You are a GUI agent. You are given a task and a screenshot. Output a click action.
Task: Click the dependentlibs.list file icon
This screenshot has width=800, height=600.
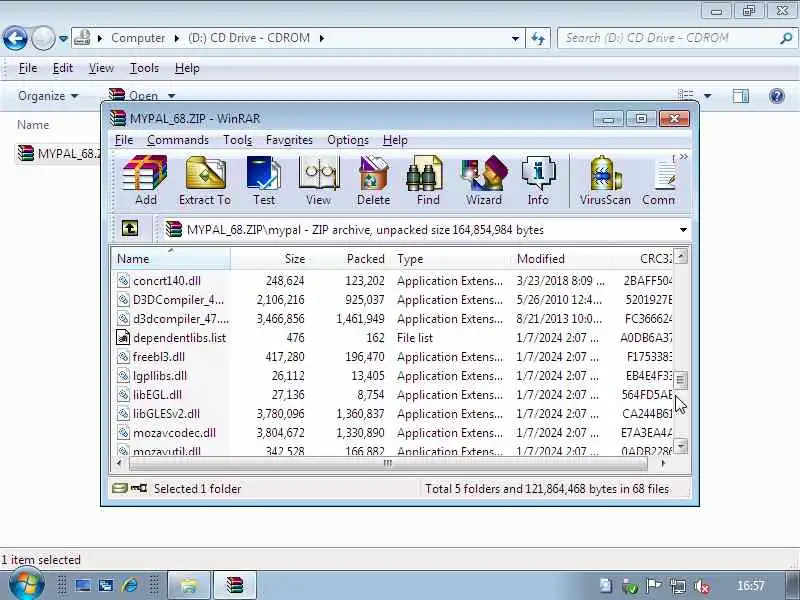123,337
